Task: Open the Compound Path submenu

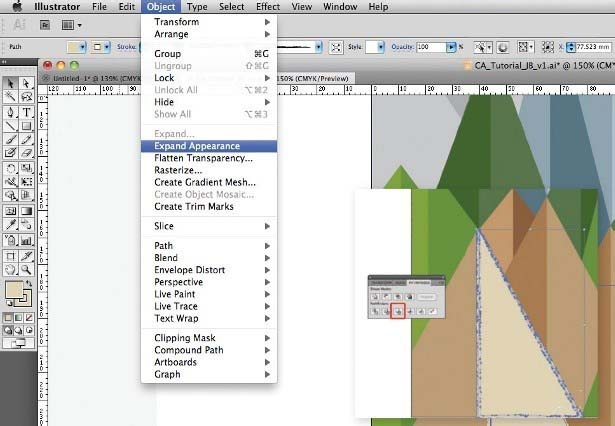Action: pyautogui.click(x=209, y=350)
